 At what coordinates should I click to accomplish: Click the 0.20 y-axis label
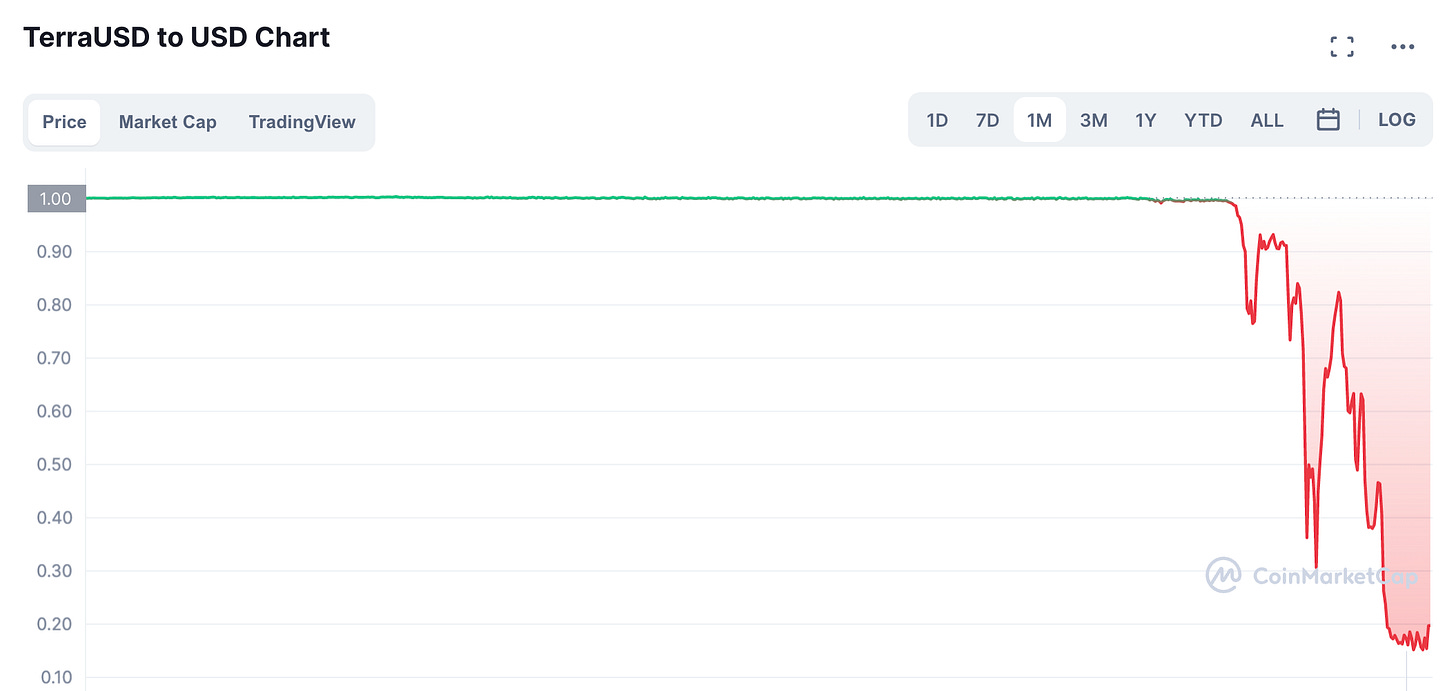click(x=55, y=624)
